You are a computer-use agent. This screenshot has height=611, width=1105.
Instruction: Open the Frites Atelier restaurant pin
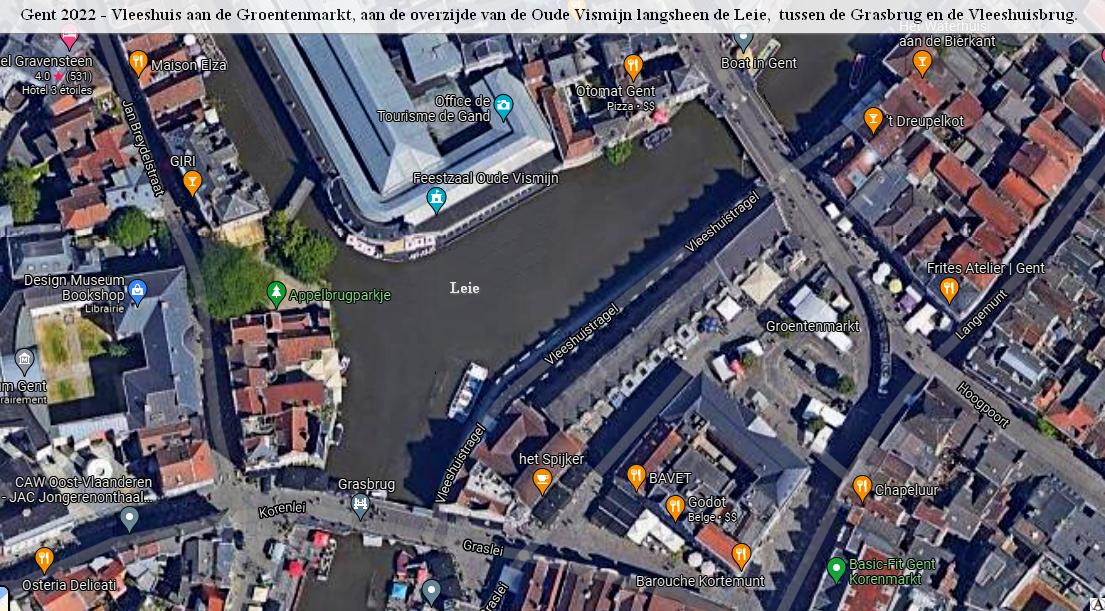[949, 289]
